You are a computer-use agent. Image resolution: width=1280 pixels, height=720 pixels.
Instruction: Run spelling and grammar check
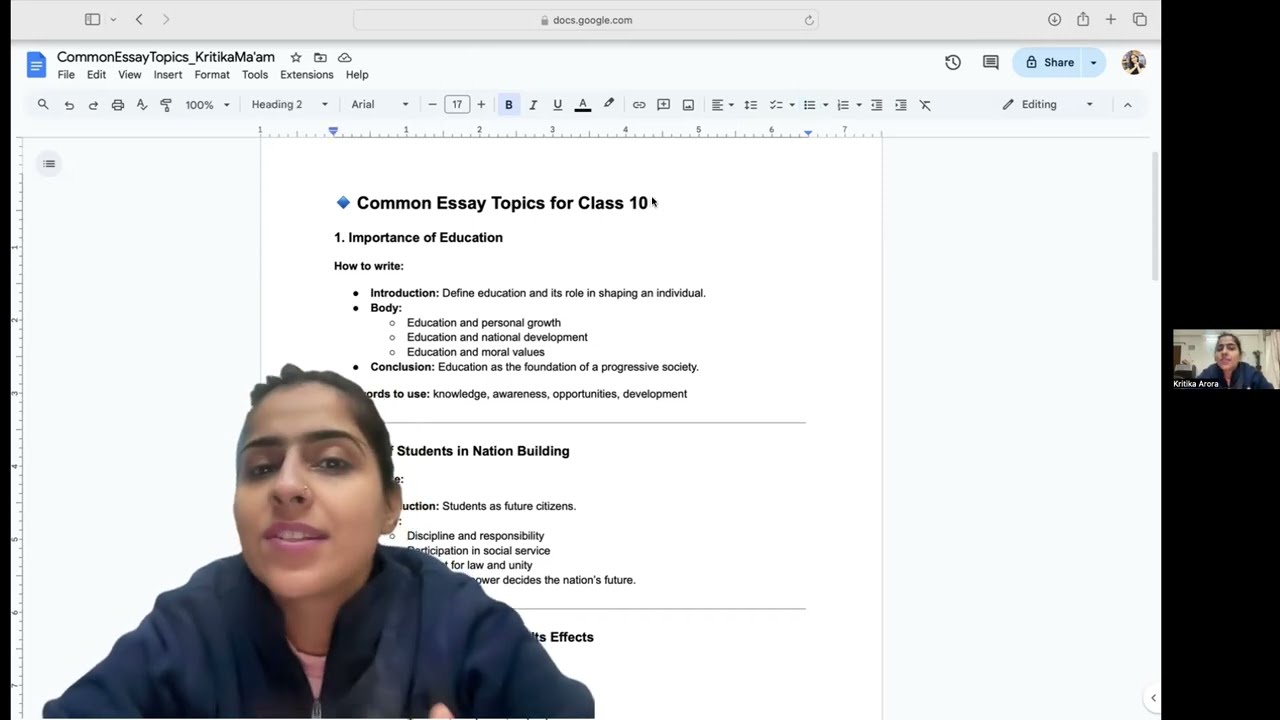[x=142, y=104]
